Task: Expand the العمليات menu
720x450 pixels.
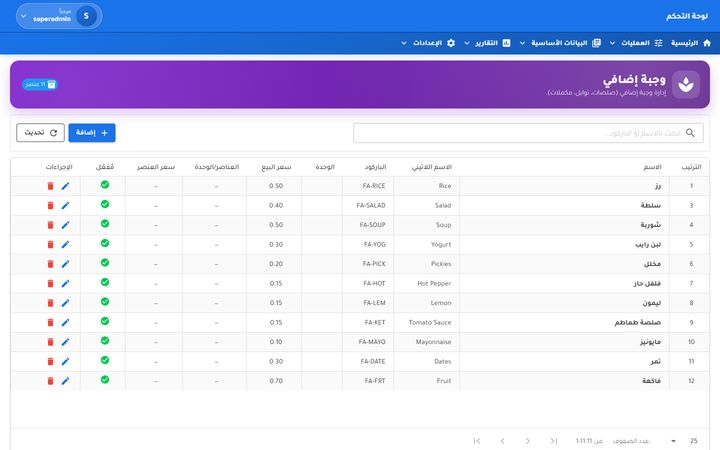Action: coord(638,43)
